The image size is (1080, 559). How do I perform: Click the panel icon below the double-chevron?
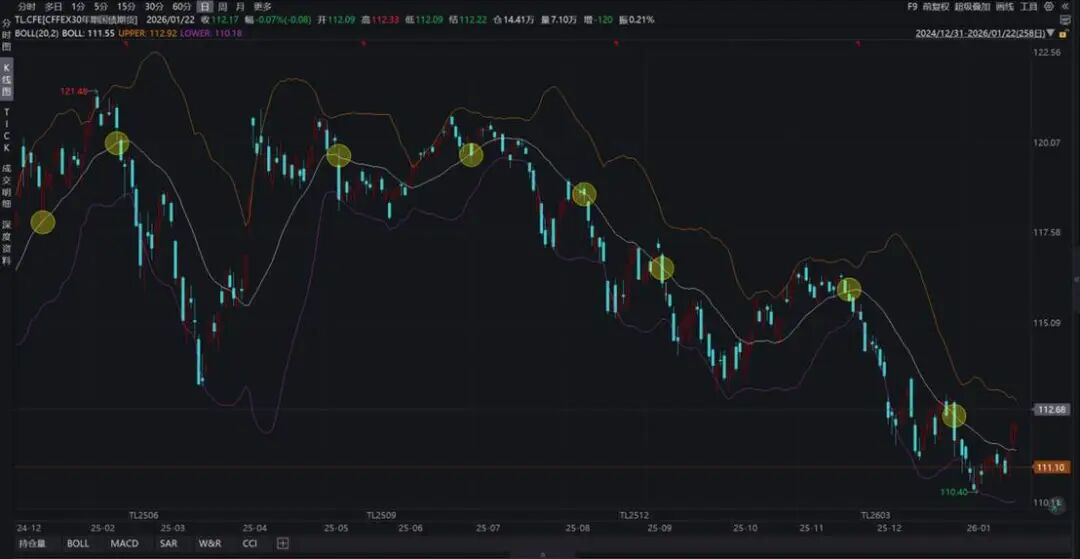(1066, 20)
